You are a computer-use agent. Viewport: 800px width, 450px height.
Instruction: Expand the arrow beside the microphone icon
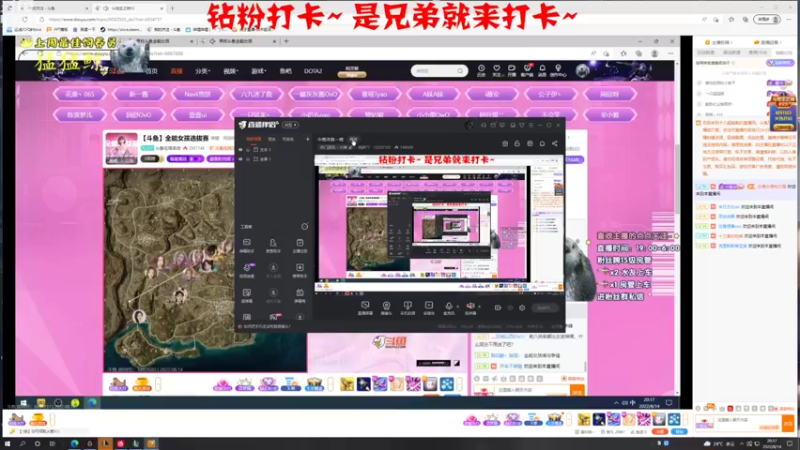pyautogui.click(x=458, y=307)
